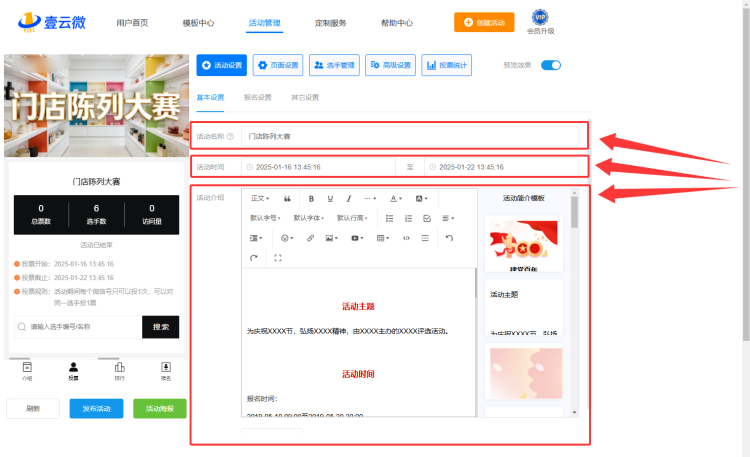
Task: Switch to the 基本设置 tab
Action: 210,97
